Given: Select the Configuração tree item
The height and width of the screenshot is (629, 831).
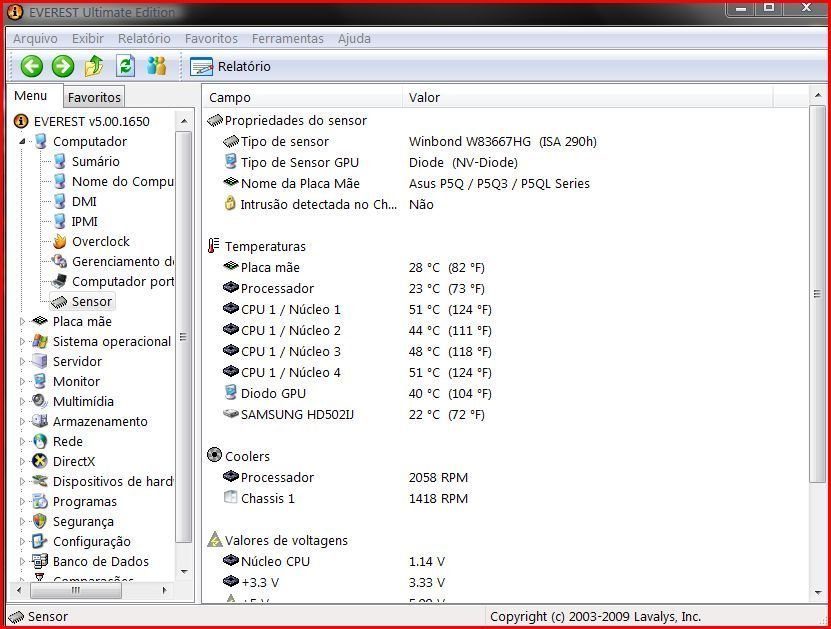Looking at the screenshot, I should pyautogui.click(x=92, y=542).
